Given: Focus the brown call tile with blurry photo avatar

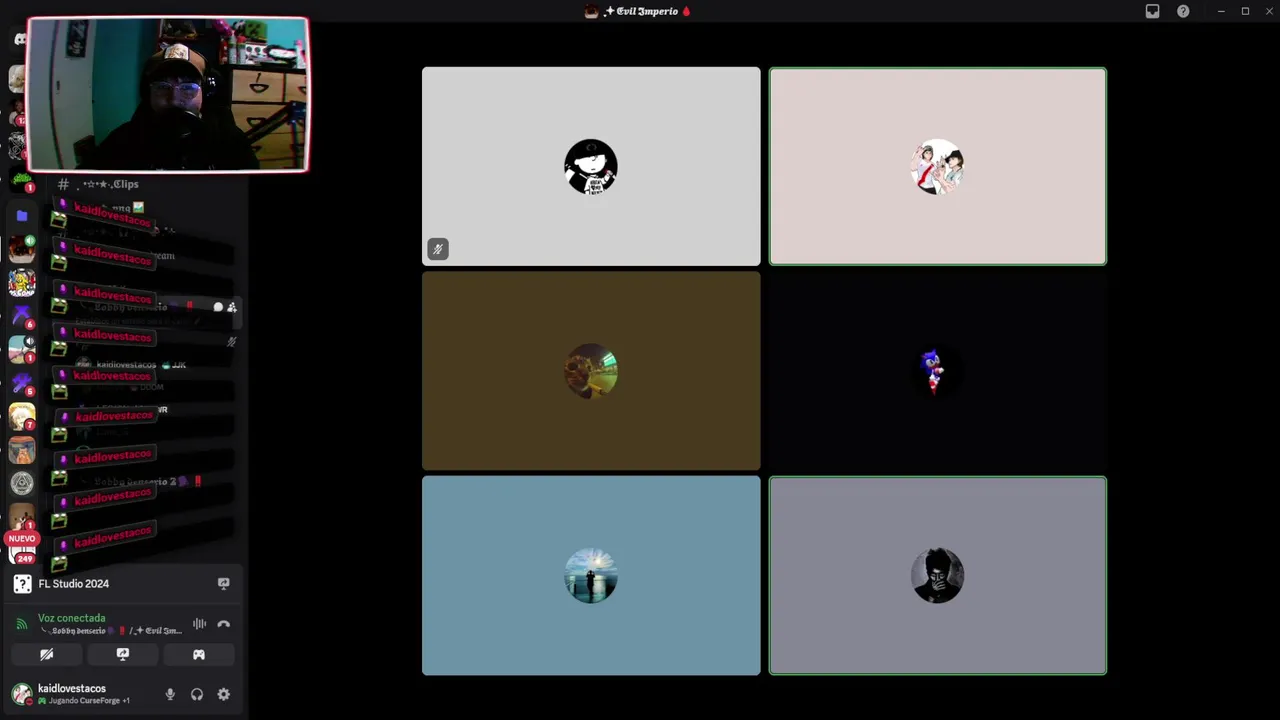Looking at the screenshot, I should [591, 371].
